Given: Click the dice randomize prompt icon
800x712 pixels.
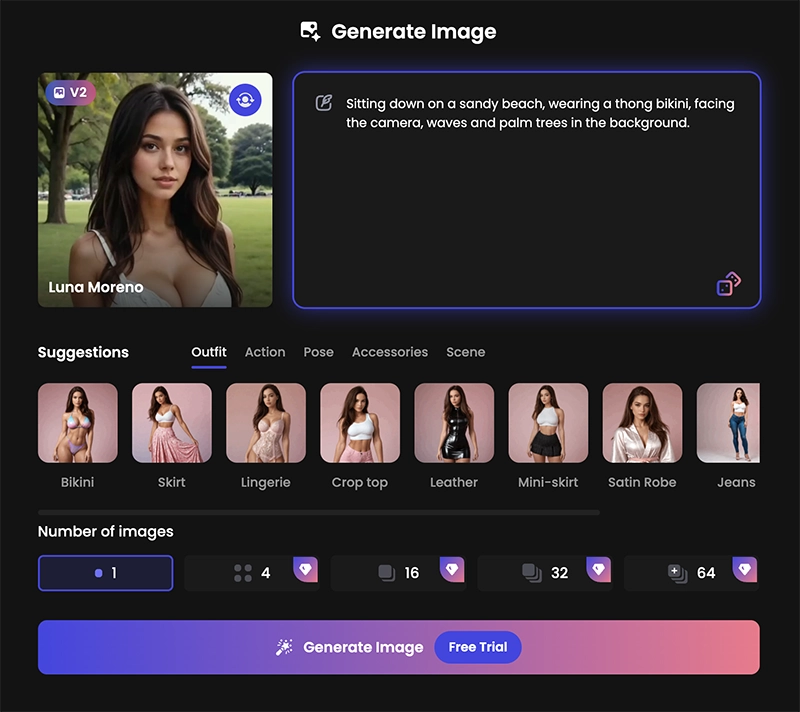Looking at the screenshot, I should pos(728,285).
